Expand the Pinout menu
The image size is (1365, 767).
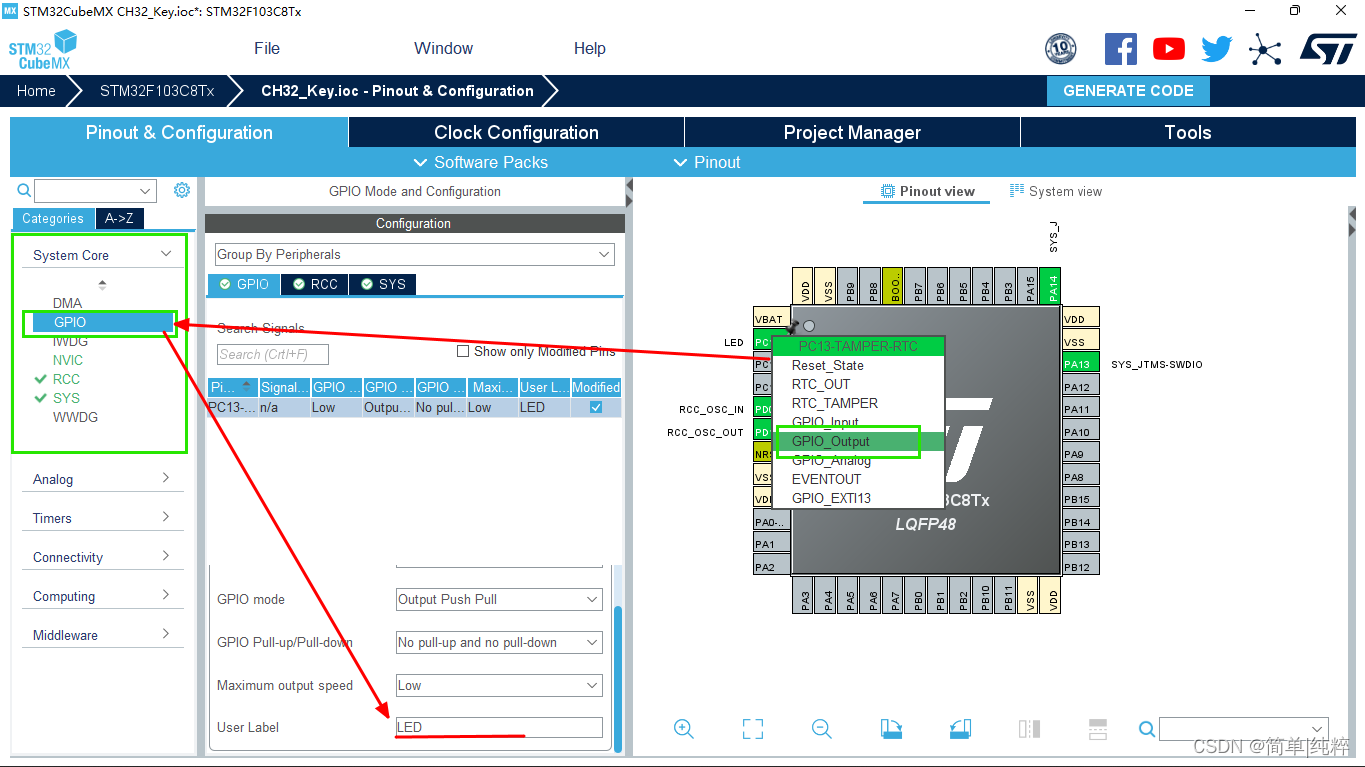[707, 162]
